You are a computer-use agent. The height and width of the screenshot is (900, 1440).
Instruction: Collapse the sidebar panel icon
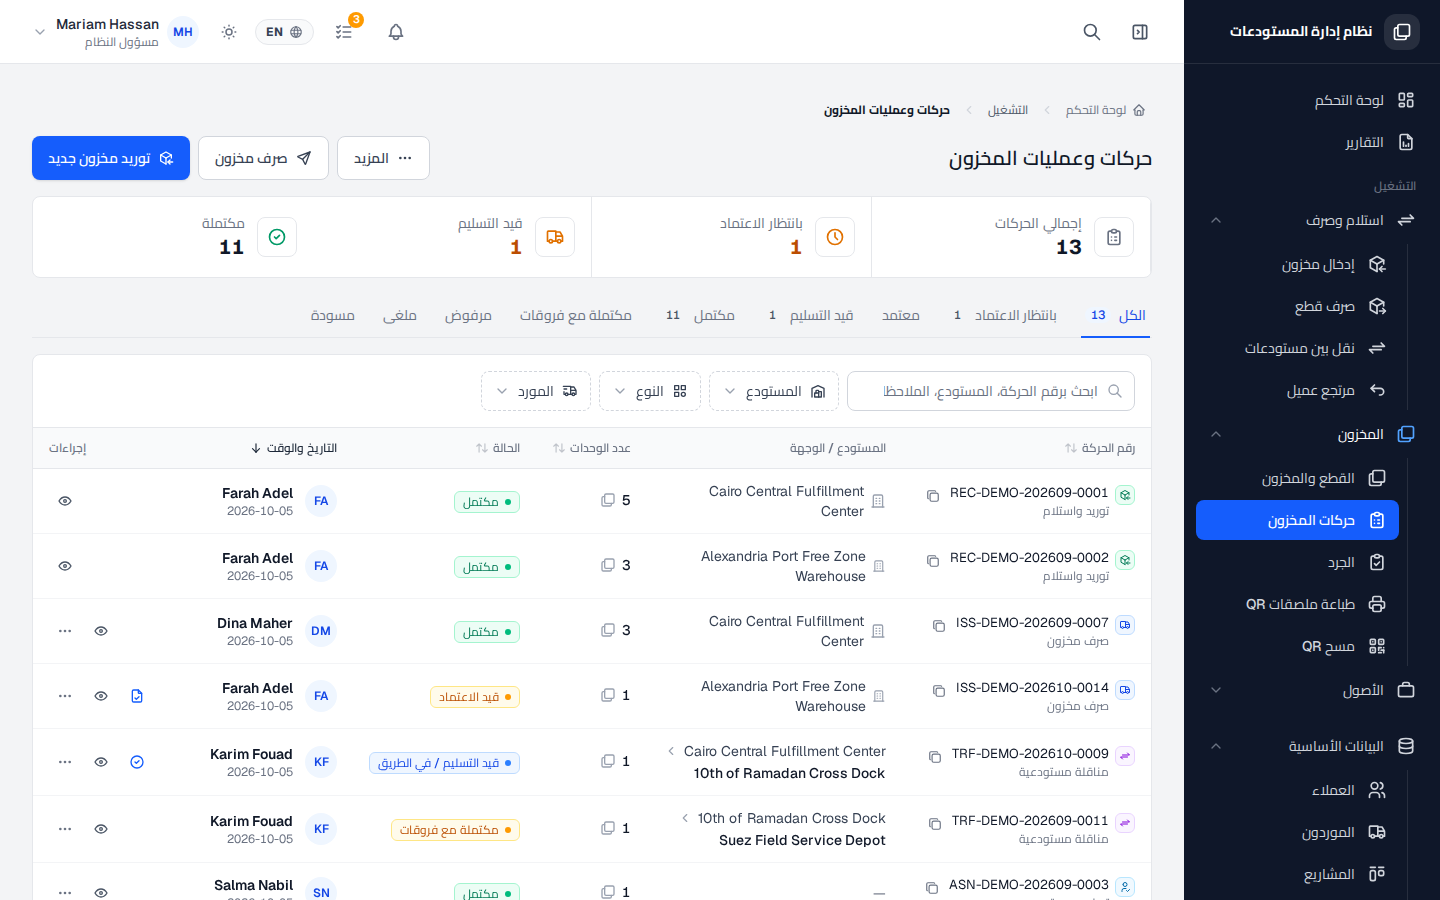1140,32
